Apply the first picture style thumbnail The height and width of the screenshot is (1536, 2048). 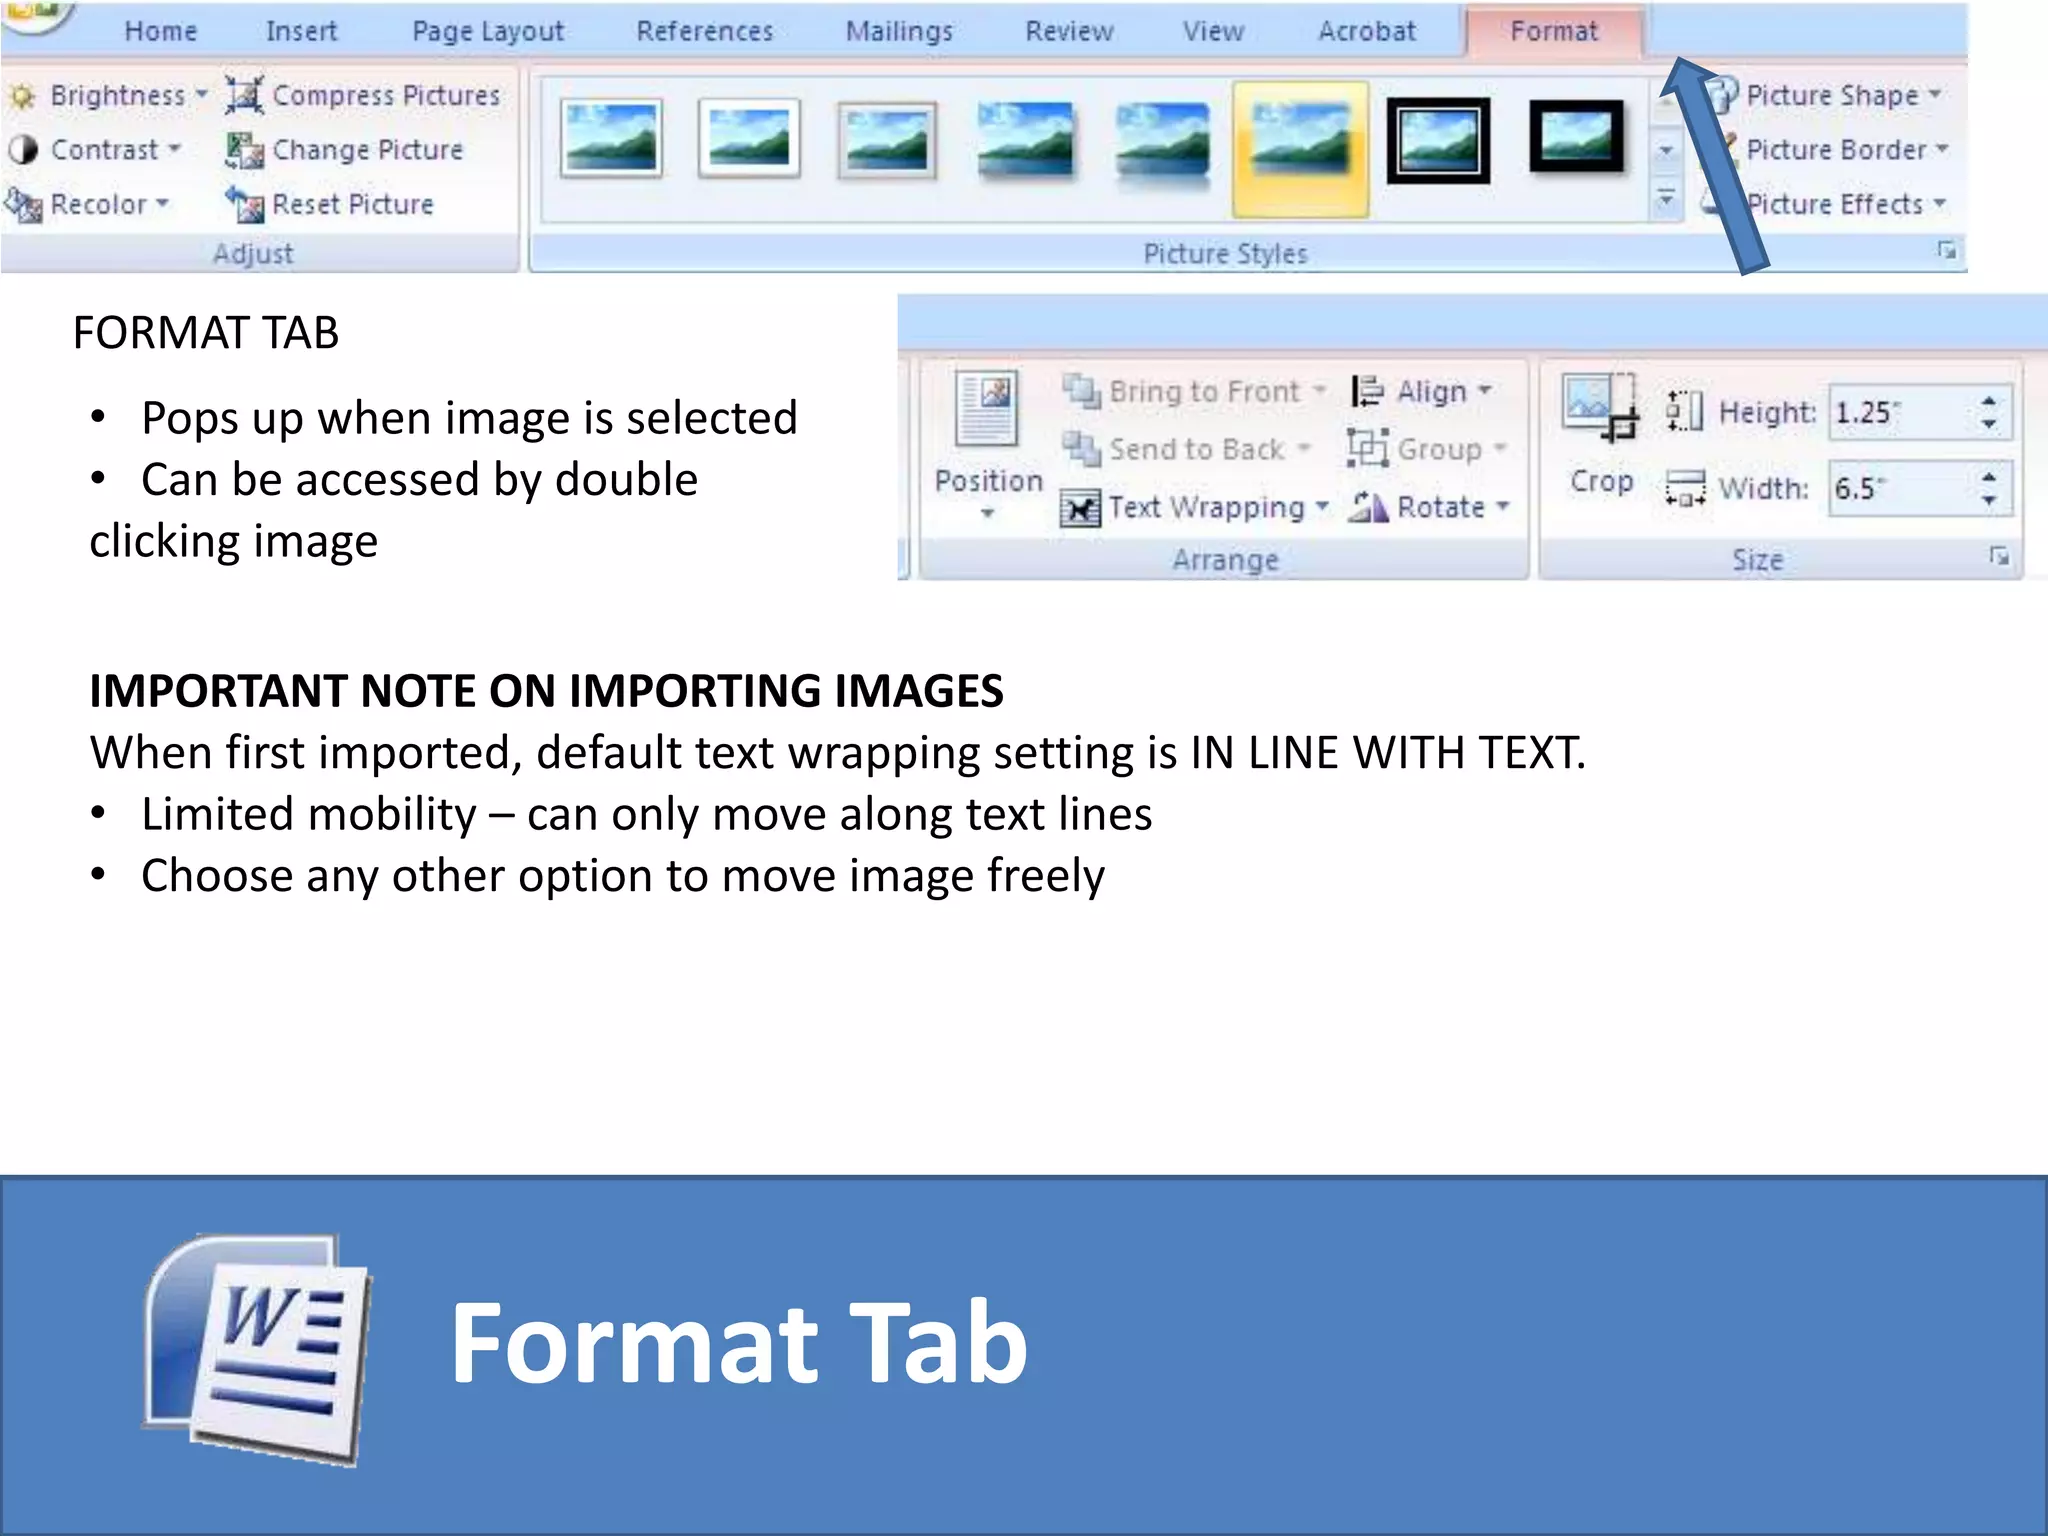point(611,139)
